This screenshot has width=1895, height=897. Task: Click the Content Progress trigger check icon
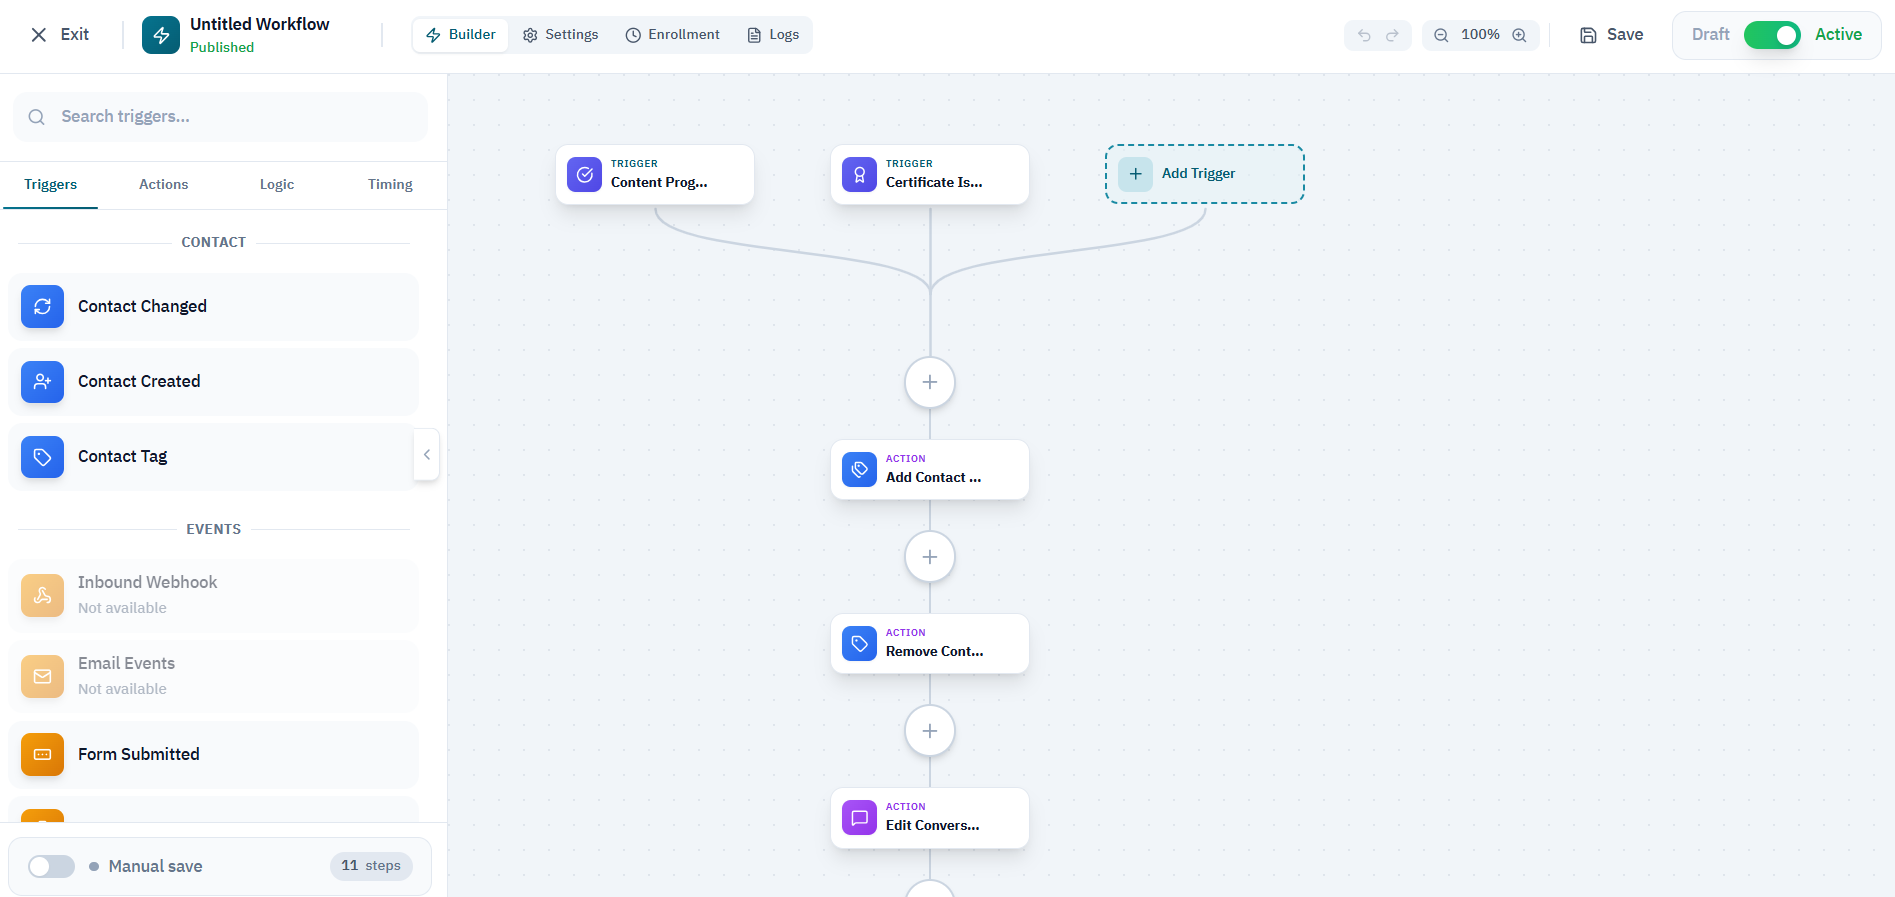pos(584,175)
